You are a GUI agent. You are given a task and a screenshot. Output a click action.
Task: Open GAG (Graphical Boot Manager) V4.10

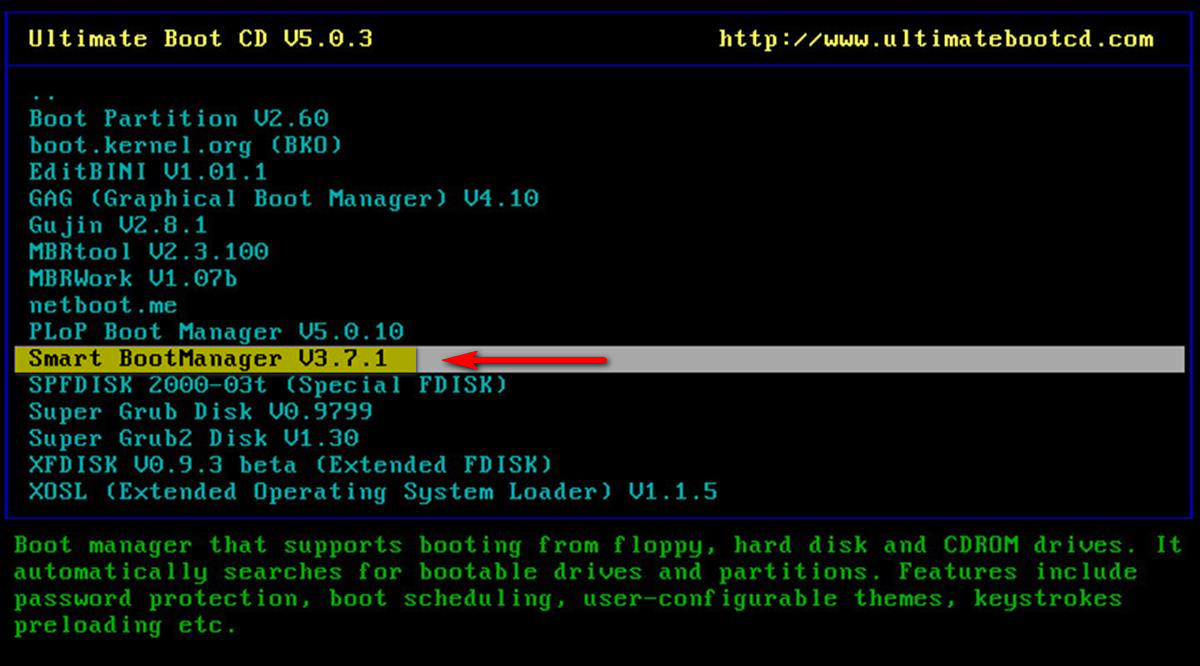click(283, 198)
